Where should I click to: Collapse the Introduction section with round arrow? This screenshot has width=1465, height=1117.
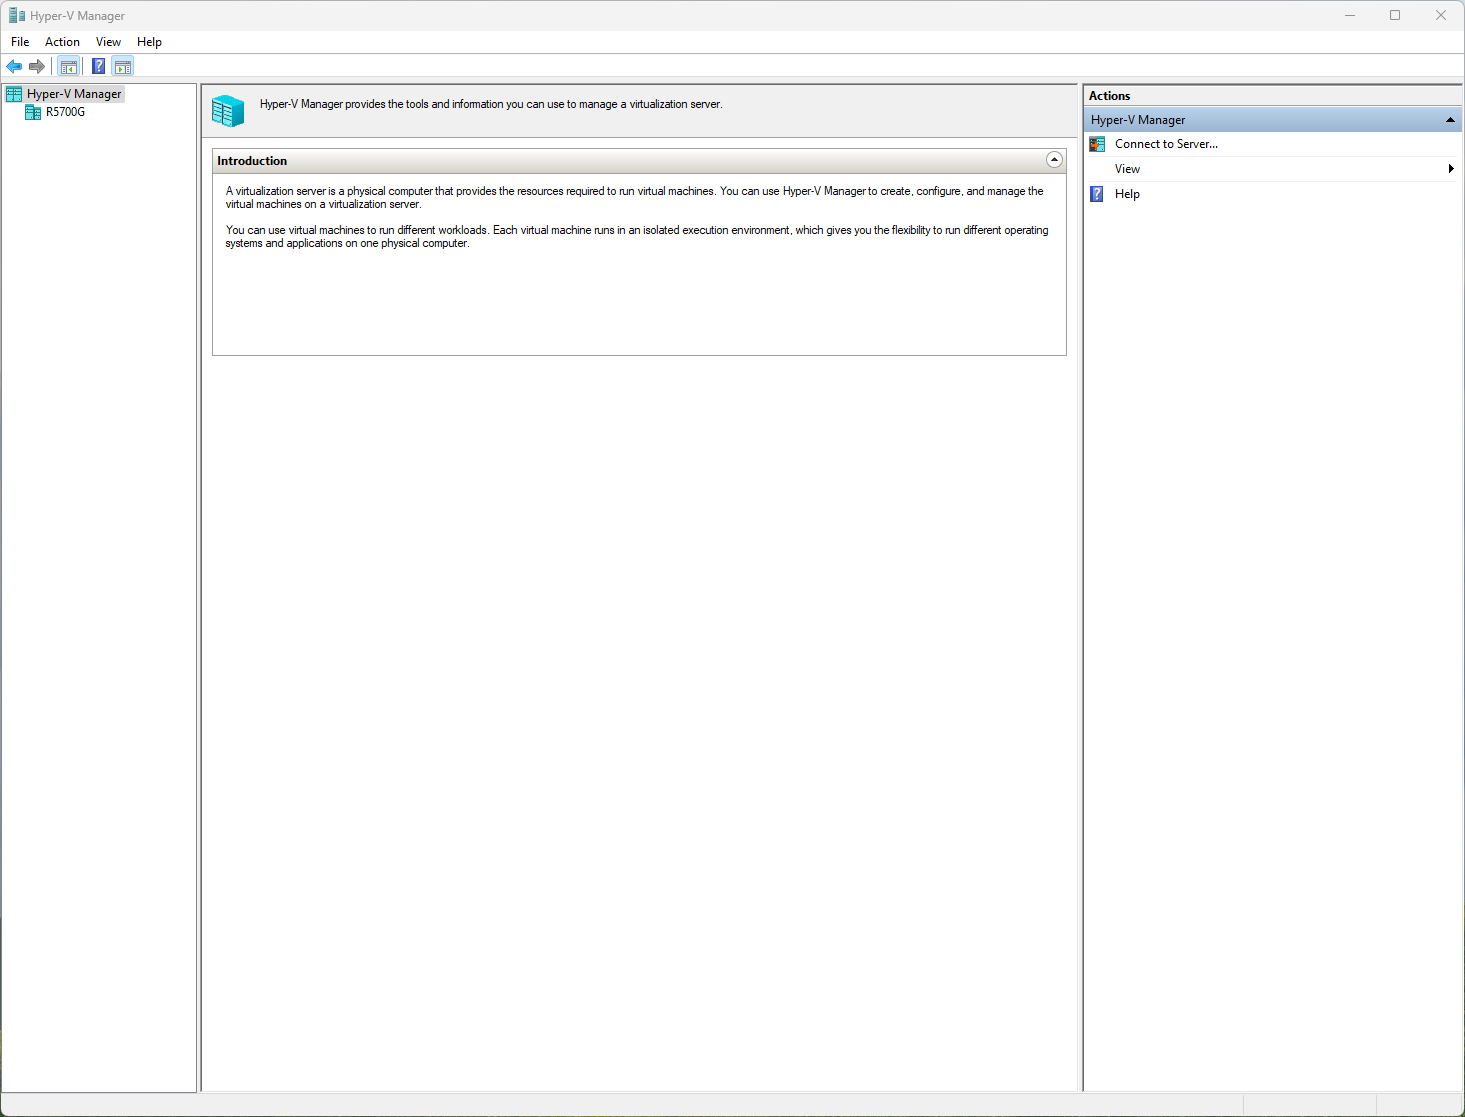[1054, 160]
